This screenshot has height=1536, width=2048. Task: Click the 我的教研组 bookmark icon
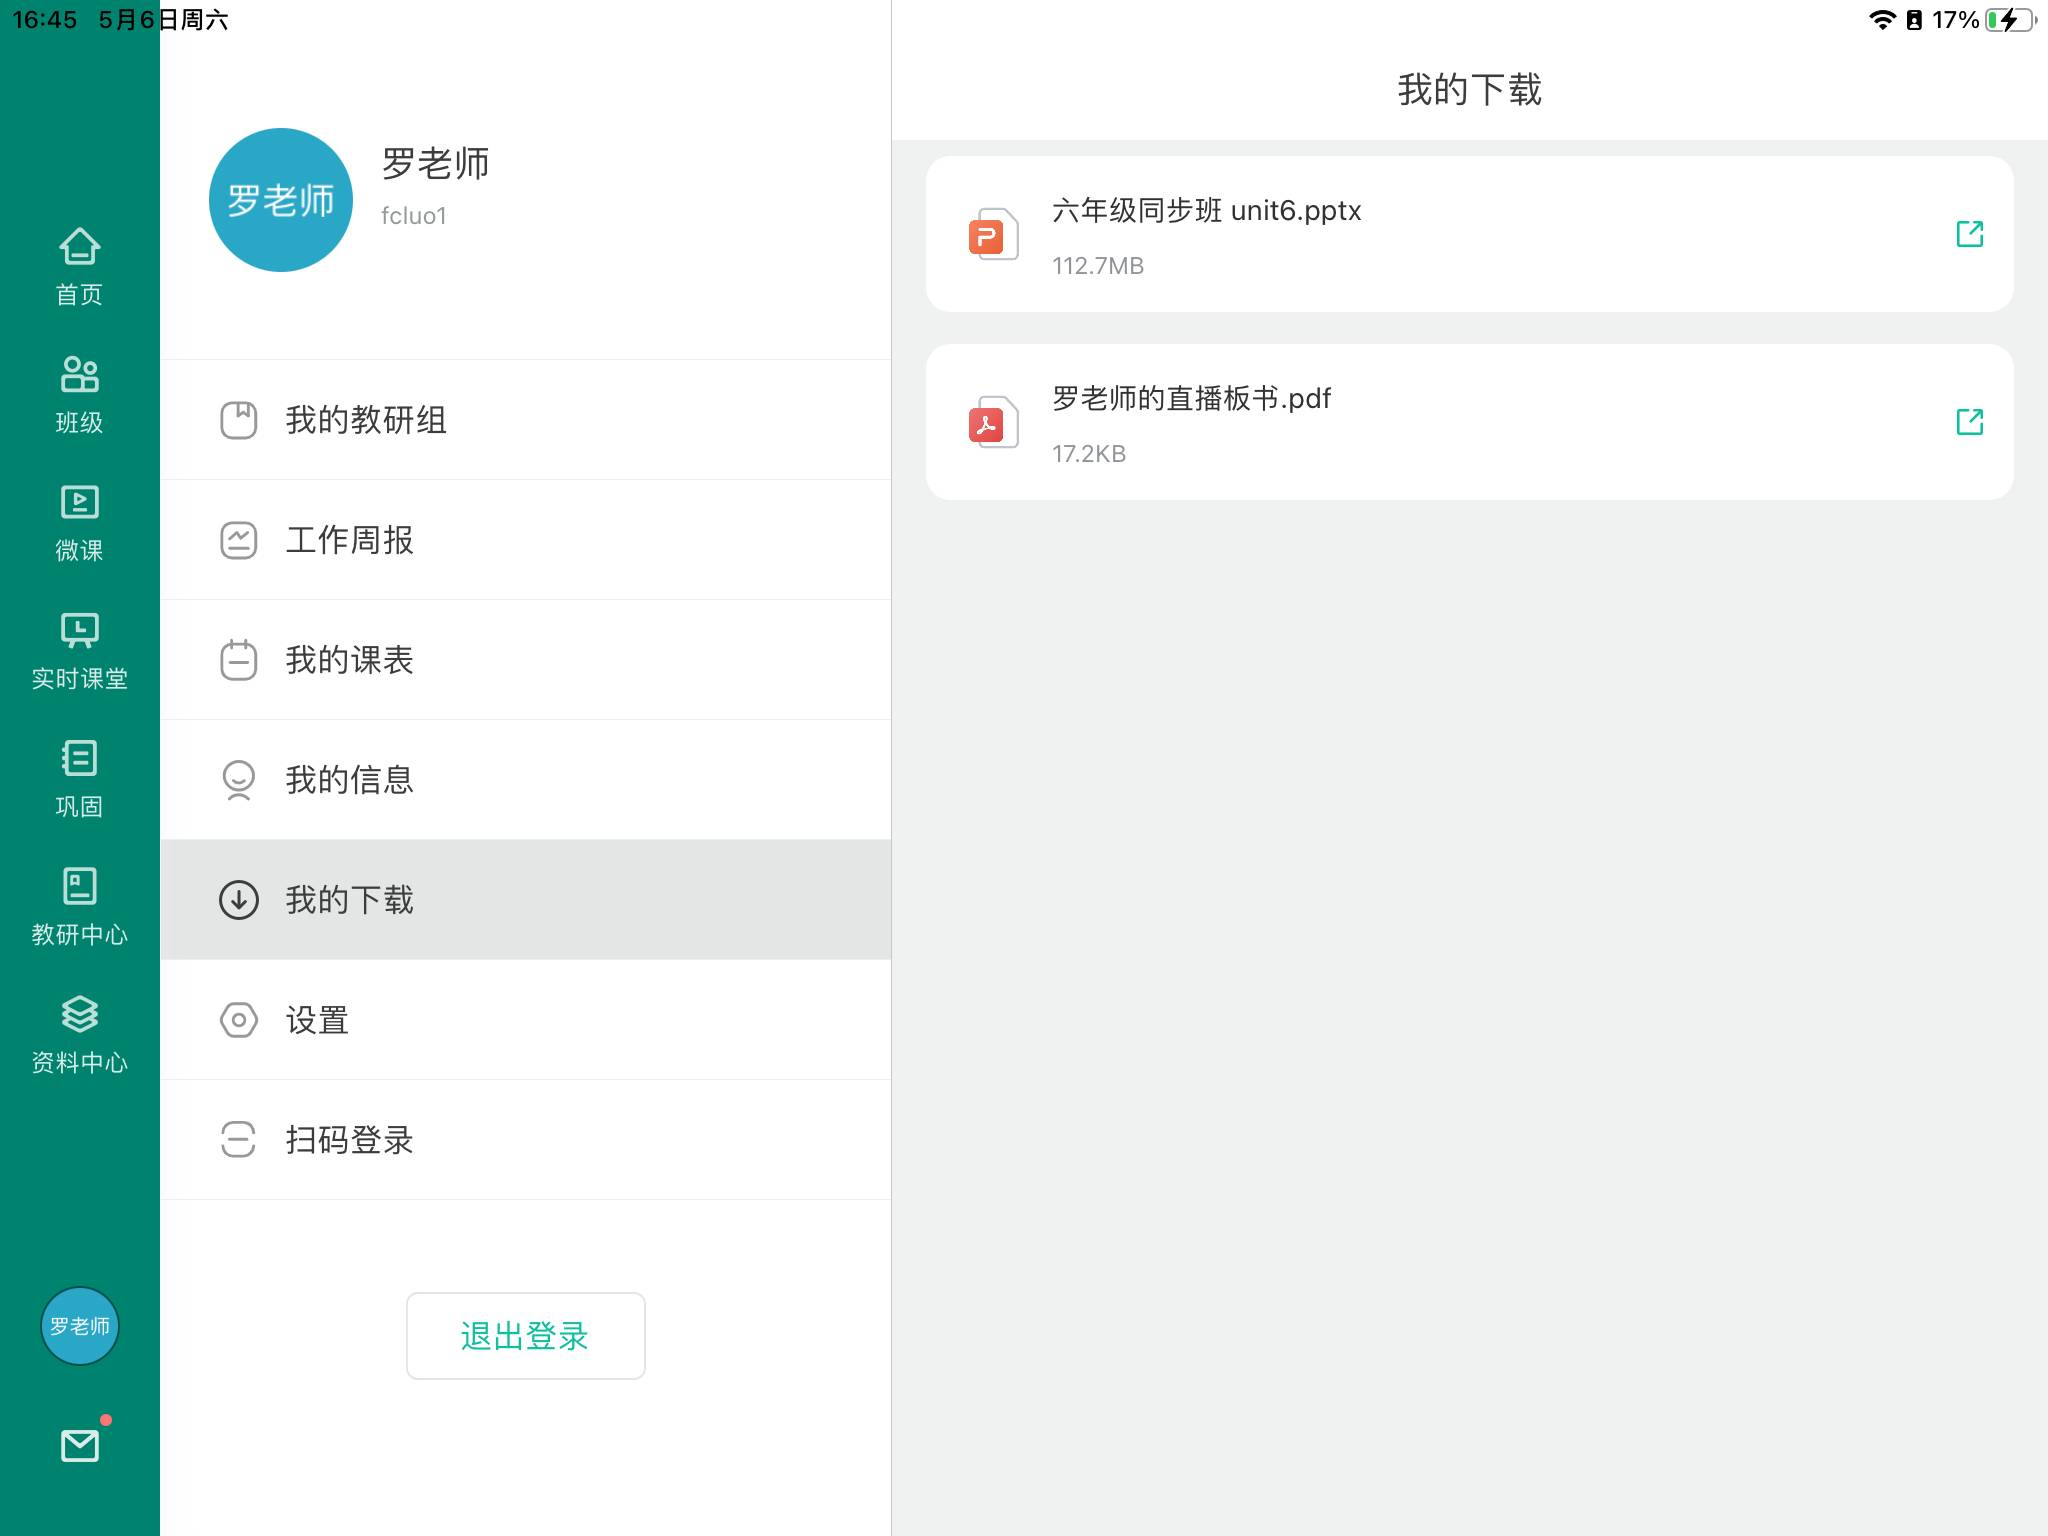239,420
